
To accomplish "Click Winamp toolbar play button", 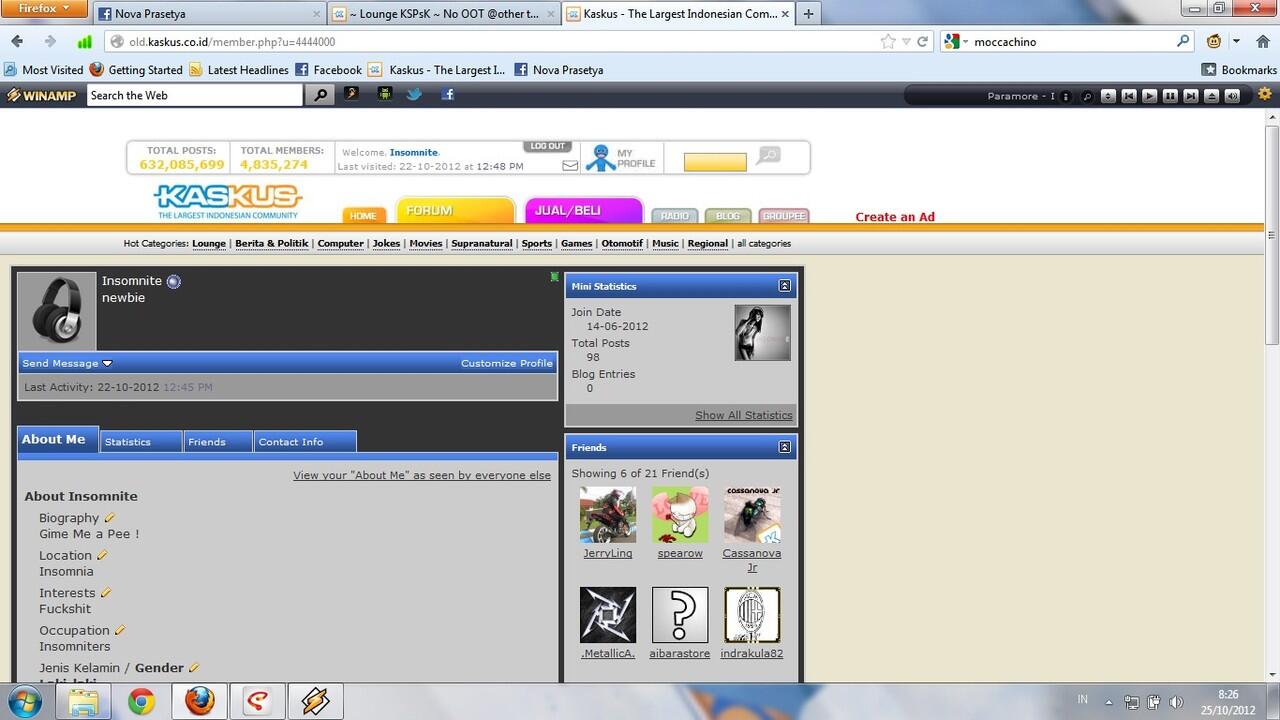I will [x=1149, y=96].
